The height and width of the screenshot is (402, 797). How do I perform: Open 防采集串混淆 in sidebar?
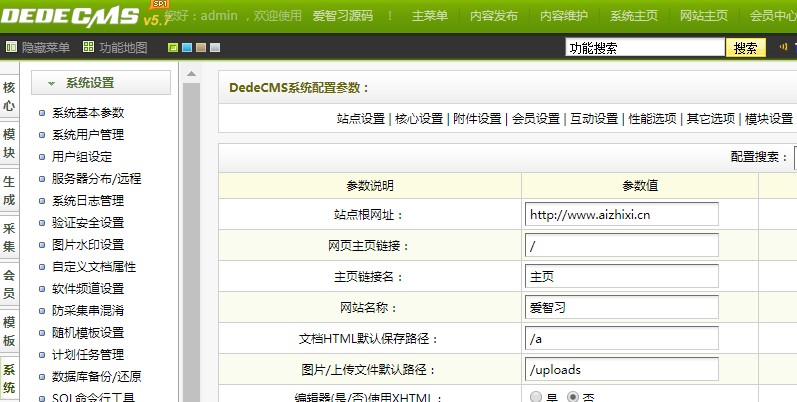tap(88, 311)
